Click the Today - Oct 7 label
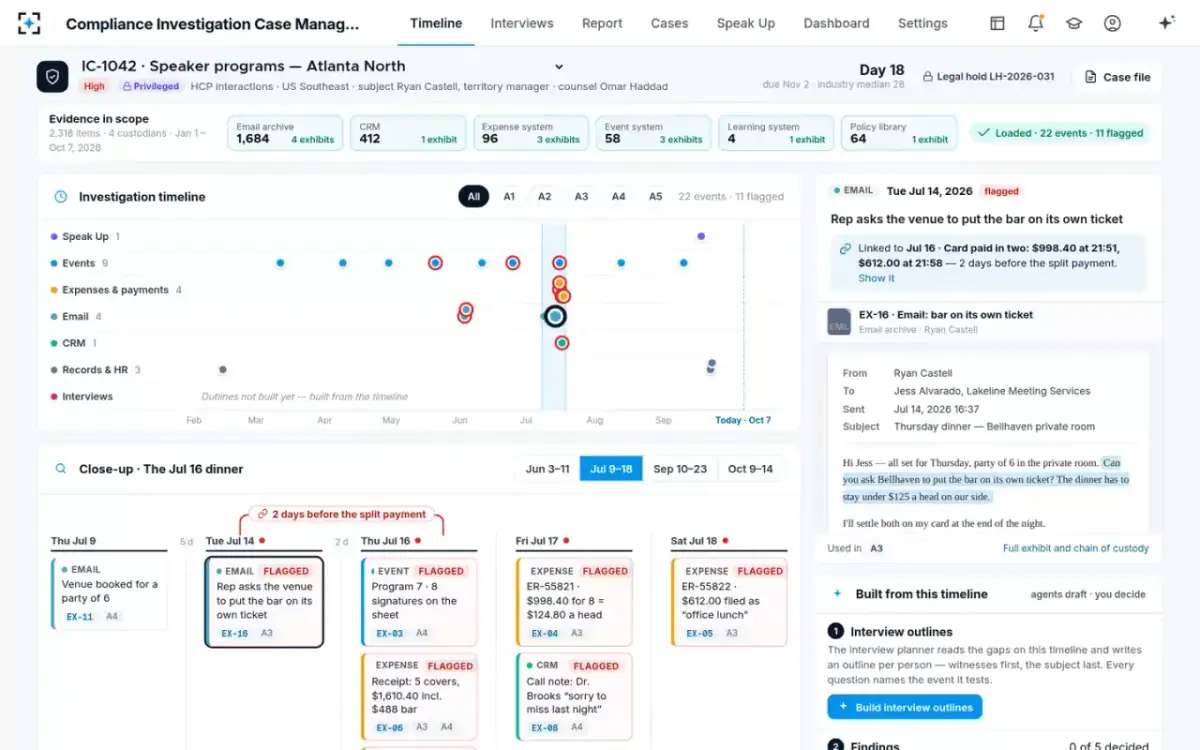Viewport: 1200px width, 750px height. click(743, 420)
